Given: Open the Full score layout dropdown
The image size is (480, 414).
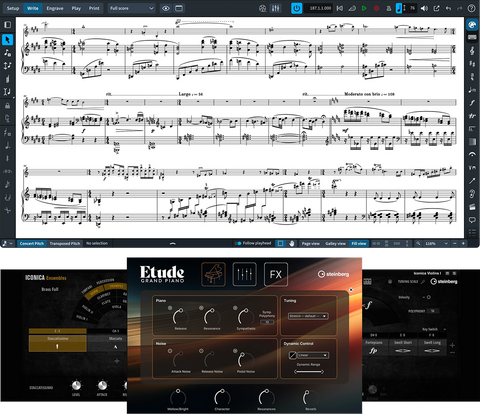Looking at the screenshot, I should [132, 8].
